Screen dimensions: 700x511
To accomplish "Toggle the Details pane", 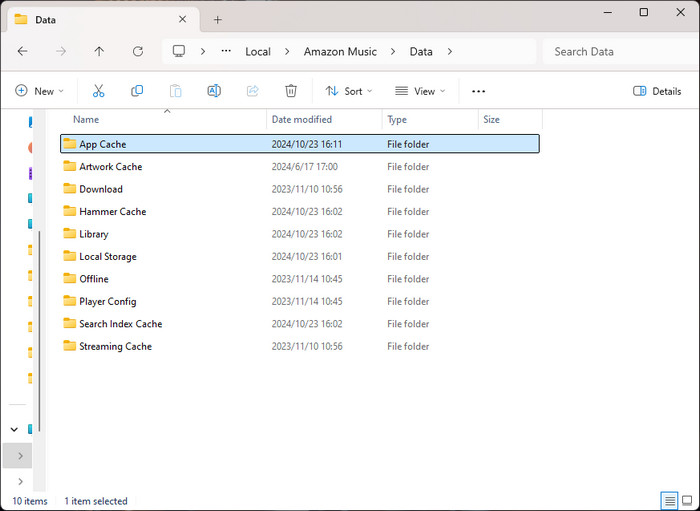I will [x=657, y=91].
